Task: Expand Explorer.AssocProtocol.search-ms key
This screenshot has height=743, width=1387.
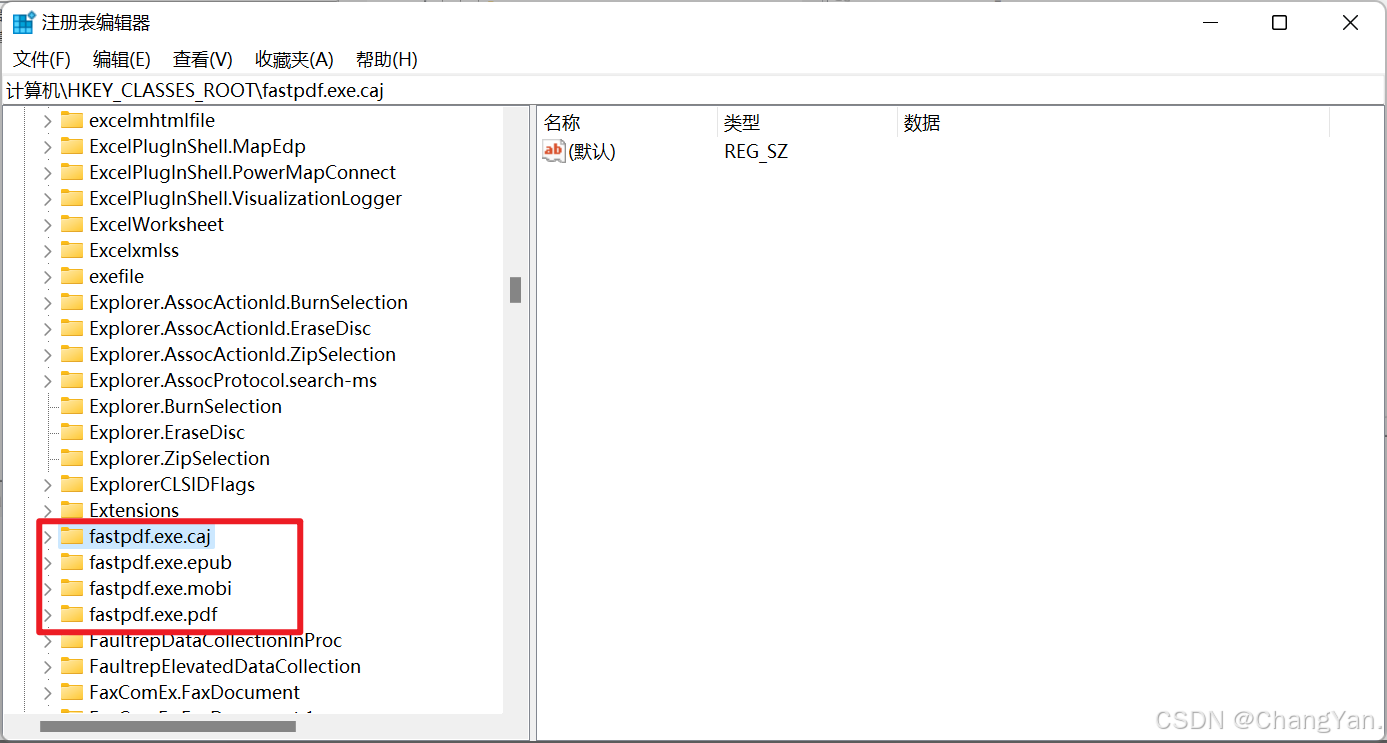Action: point(47,380)
